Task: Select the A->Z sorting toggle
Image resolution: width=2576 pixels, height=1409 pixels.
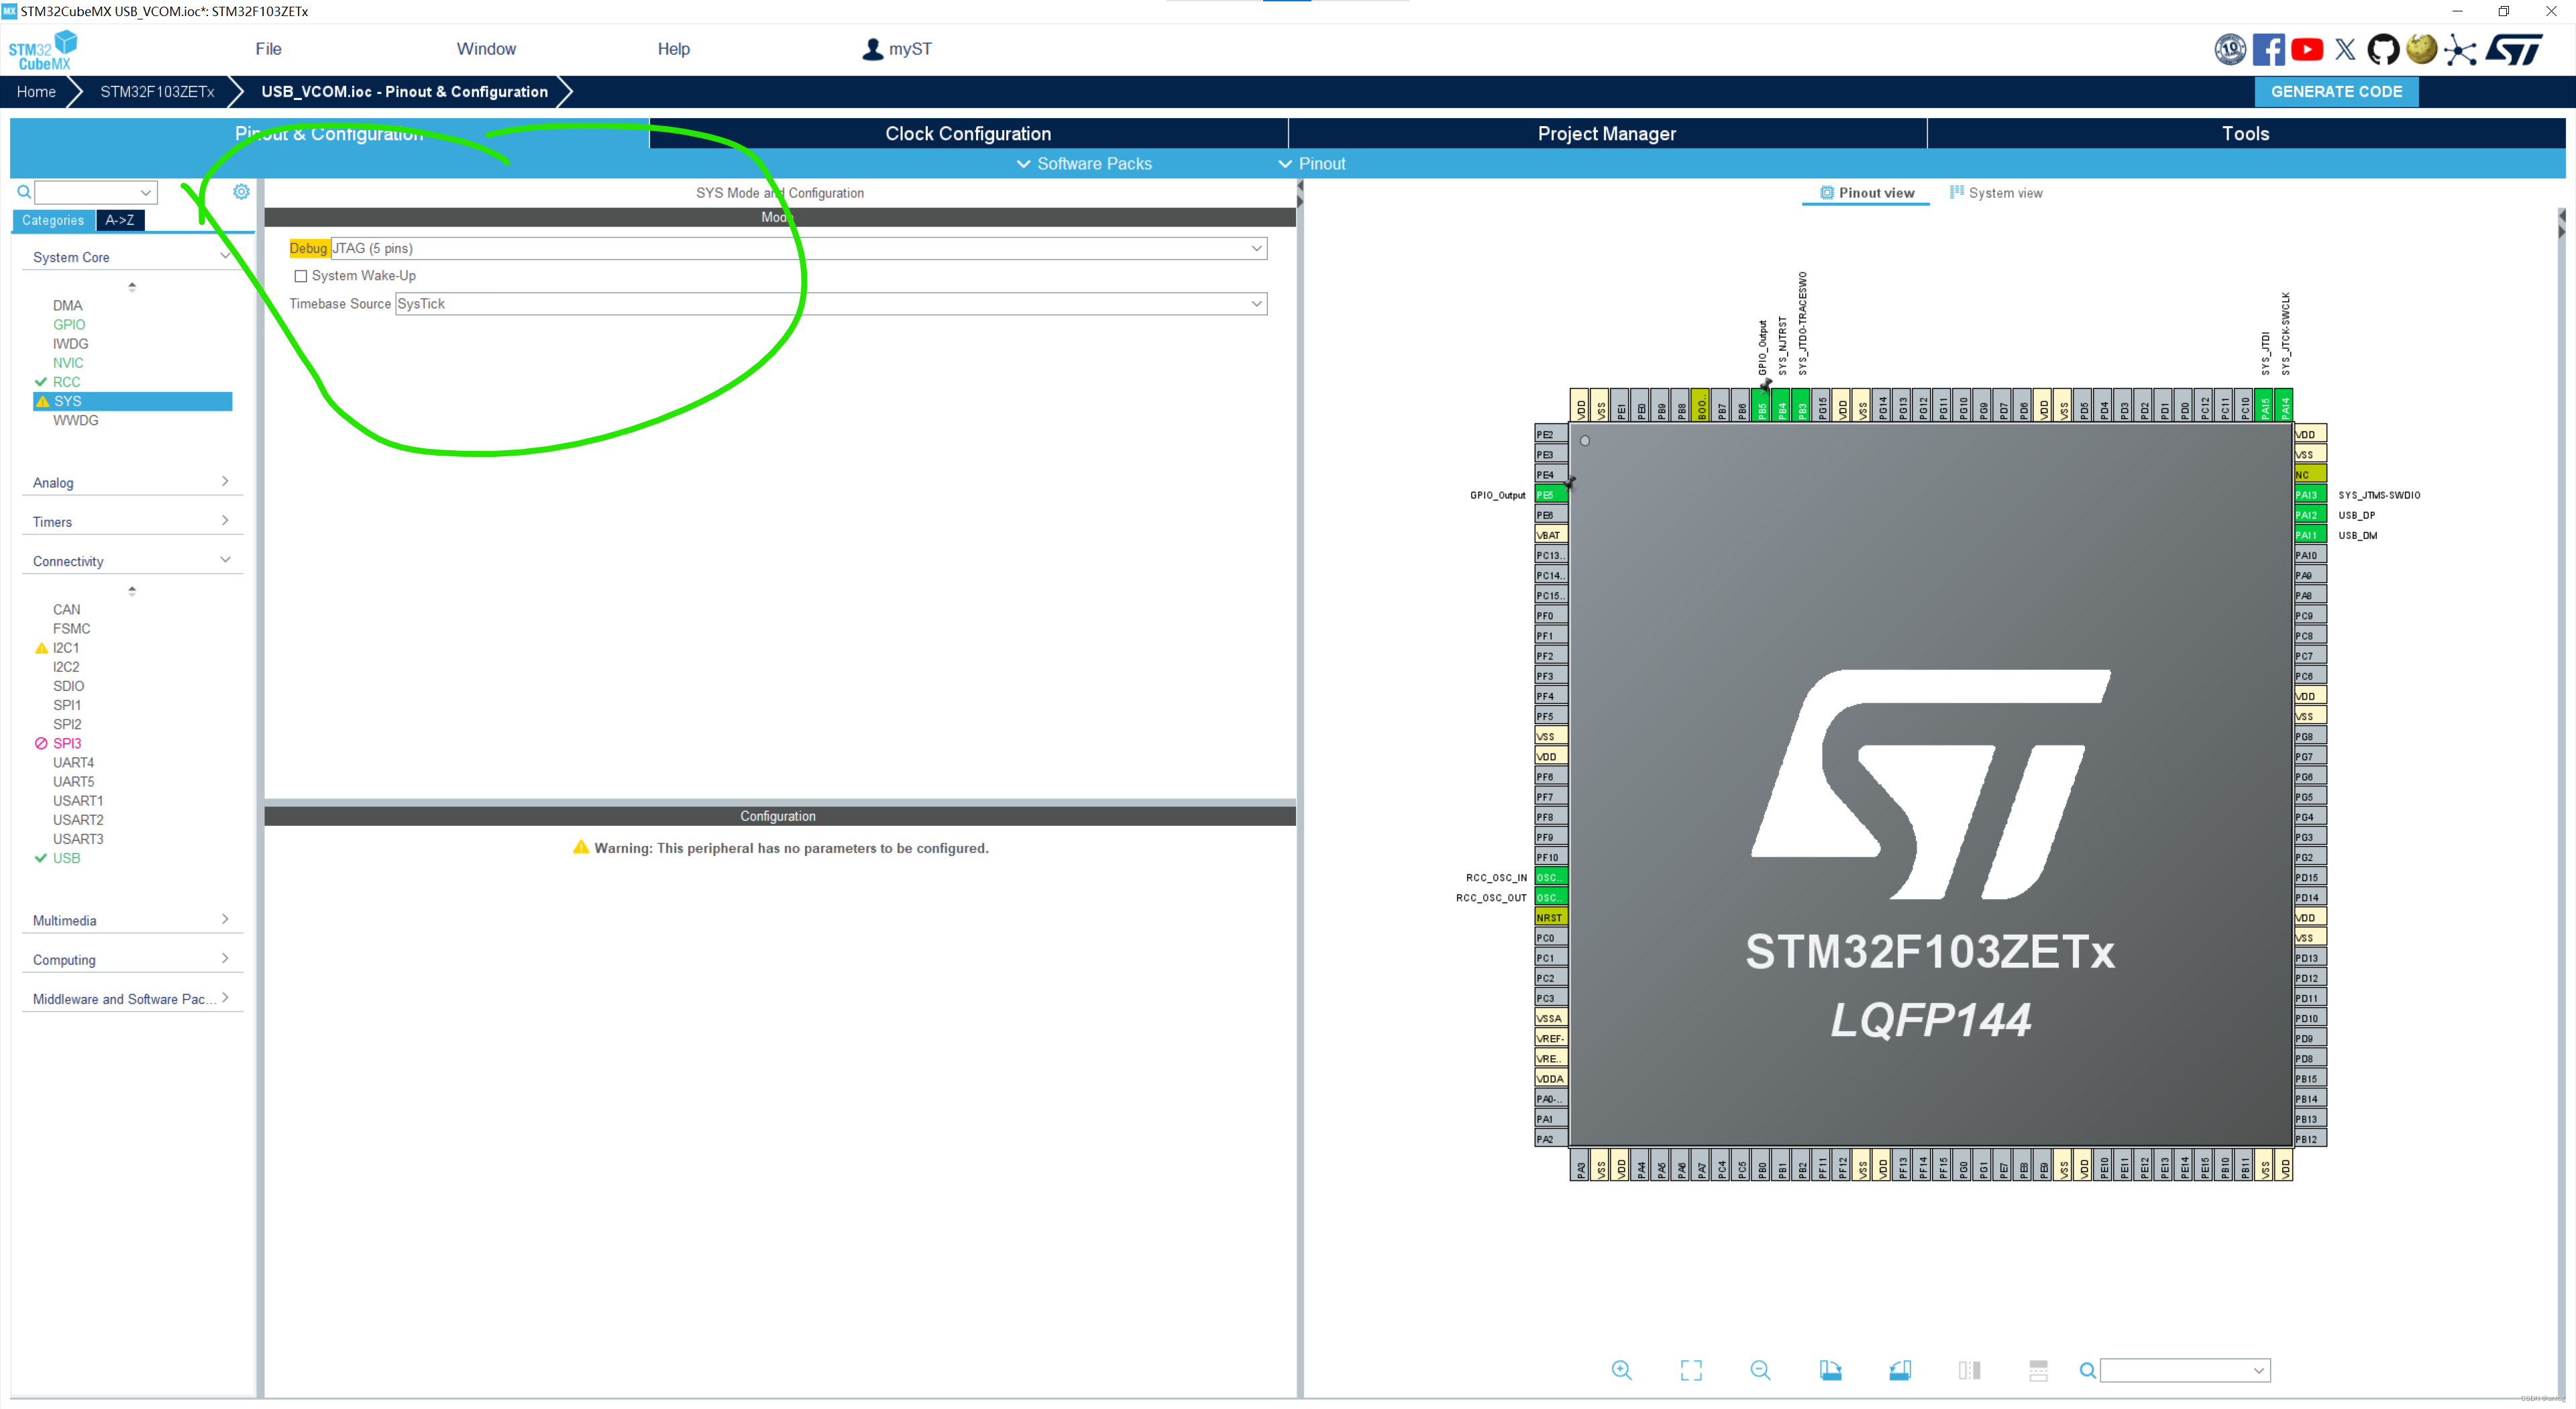Action: 120,220
